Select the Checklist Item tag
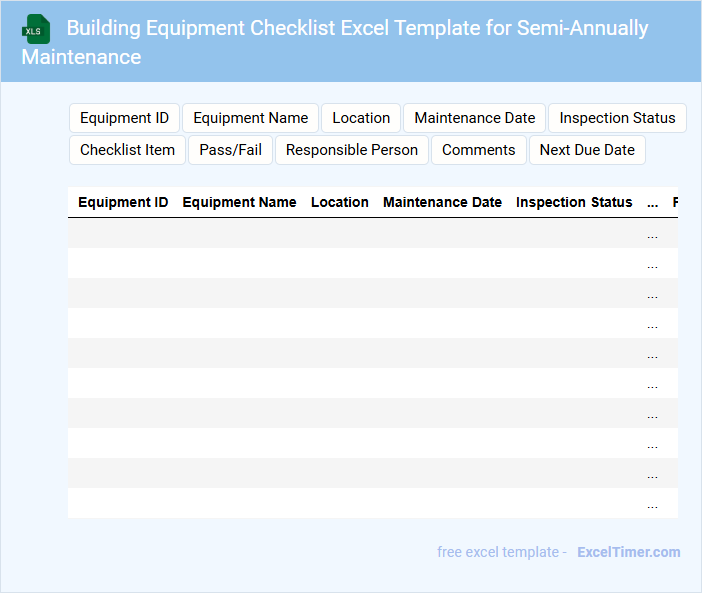702x593 pixels. 127,150
